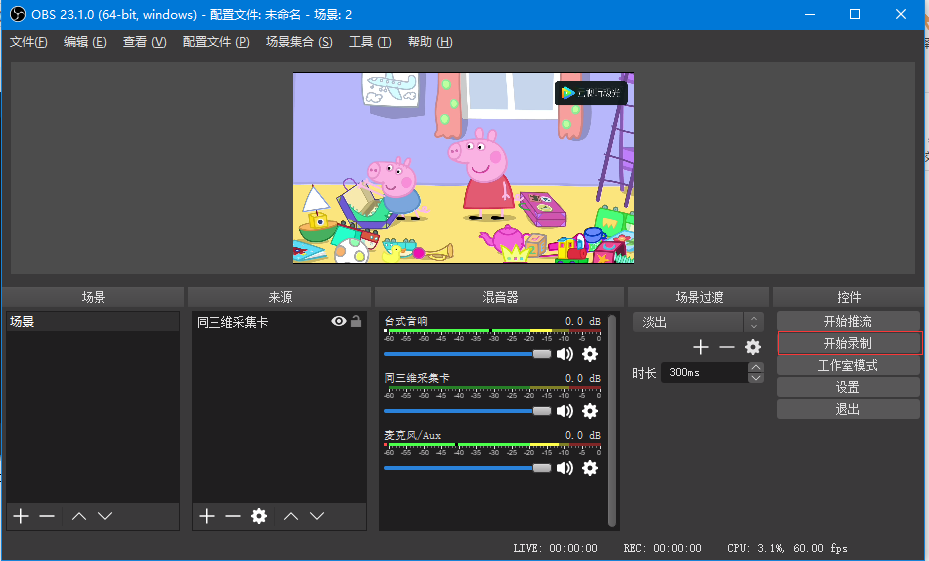Hide 同三维采集卡 source via eye icon
This screenshot has width=929, height=561.
tap(339, 321)
